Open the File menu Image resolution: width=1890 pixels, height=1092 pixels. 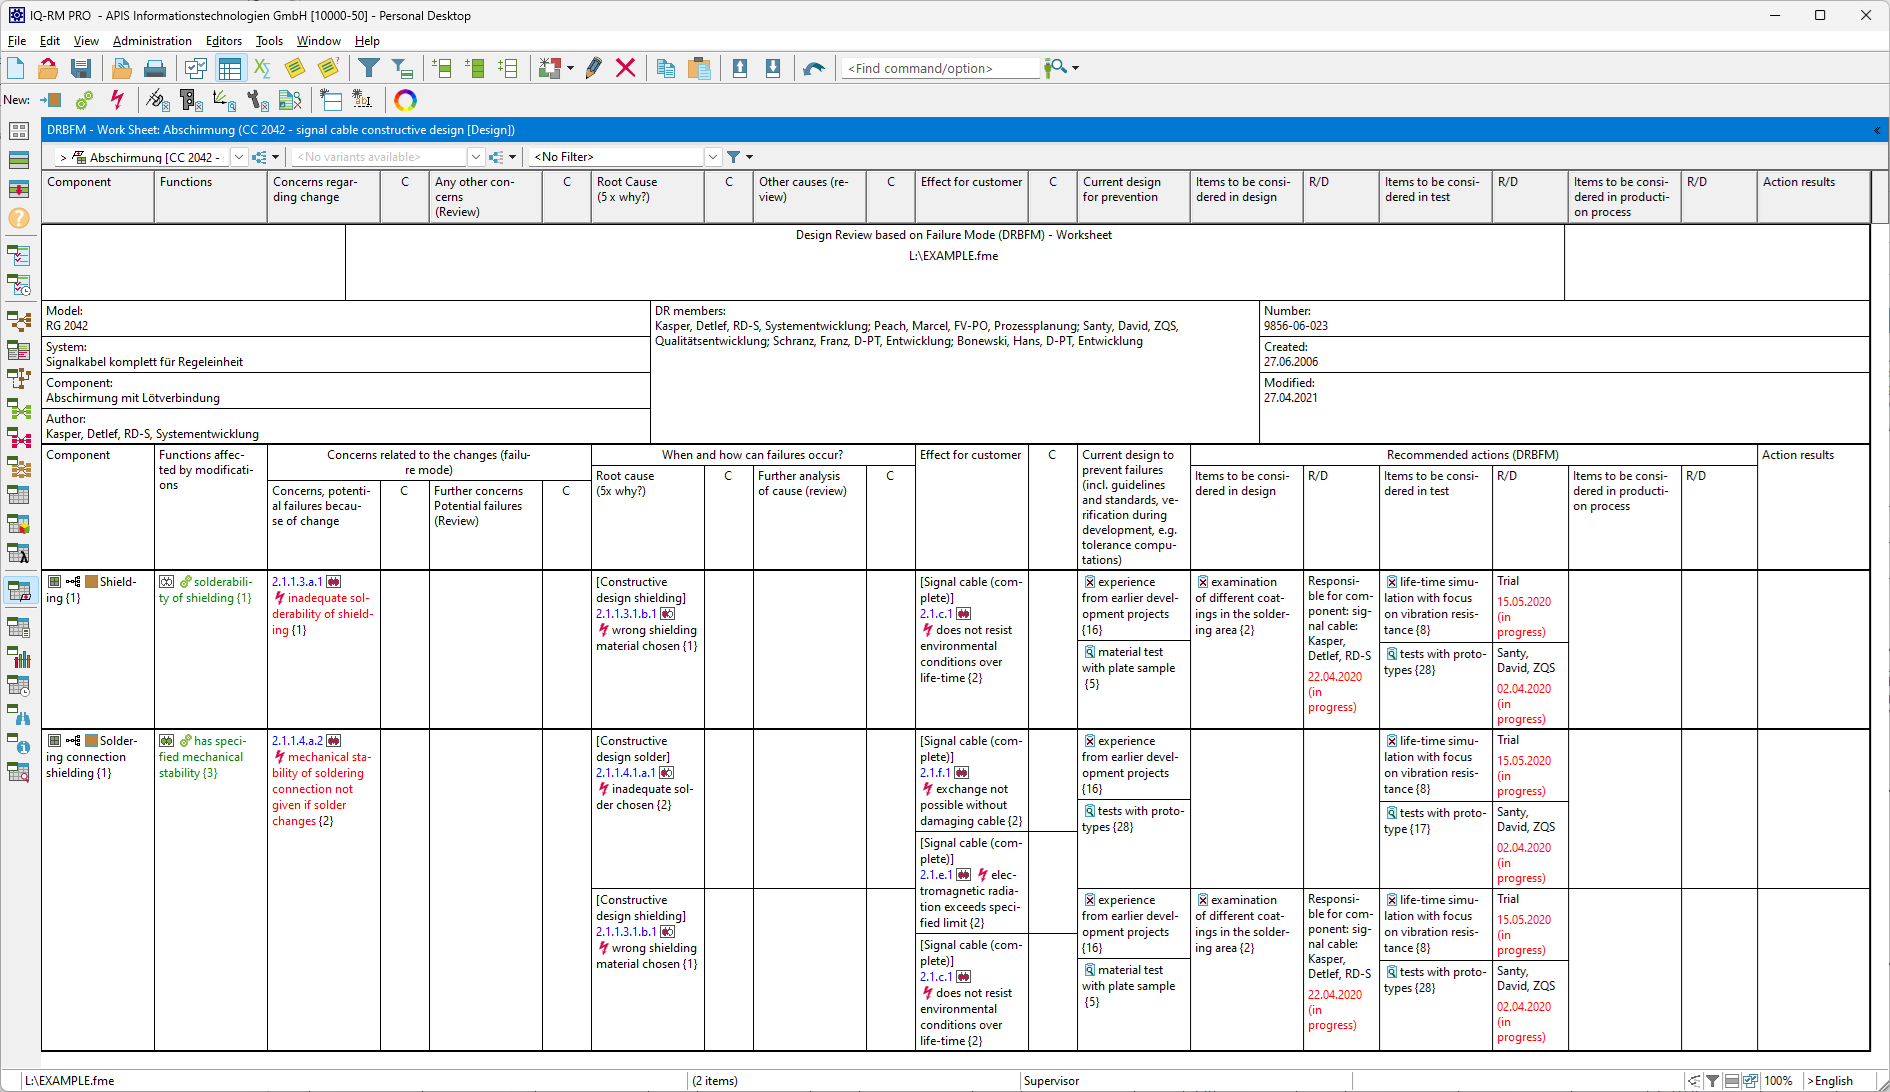(17, 41)
